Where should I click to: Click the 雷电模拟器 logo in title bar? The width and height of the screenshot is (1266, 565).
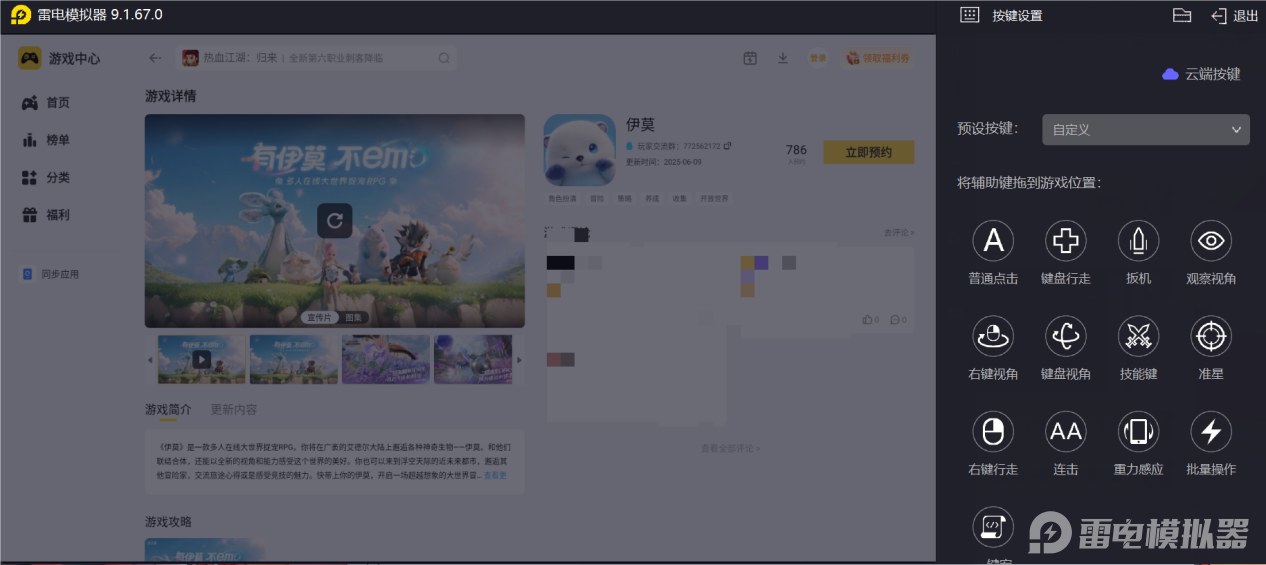pyautogui.click(x=21, y=15)
